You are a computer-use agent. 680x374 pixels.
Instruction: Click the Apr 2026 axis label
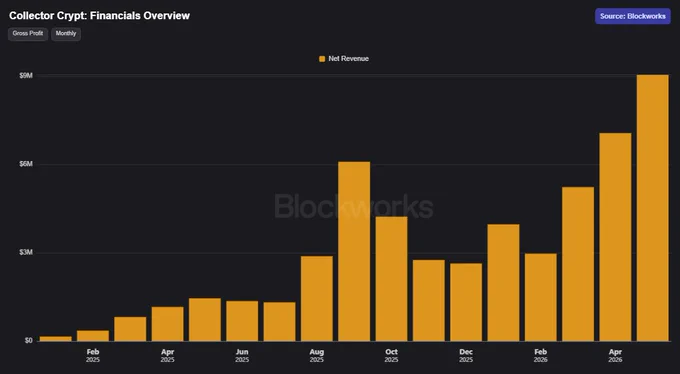[615, 355]
